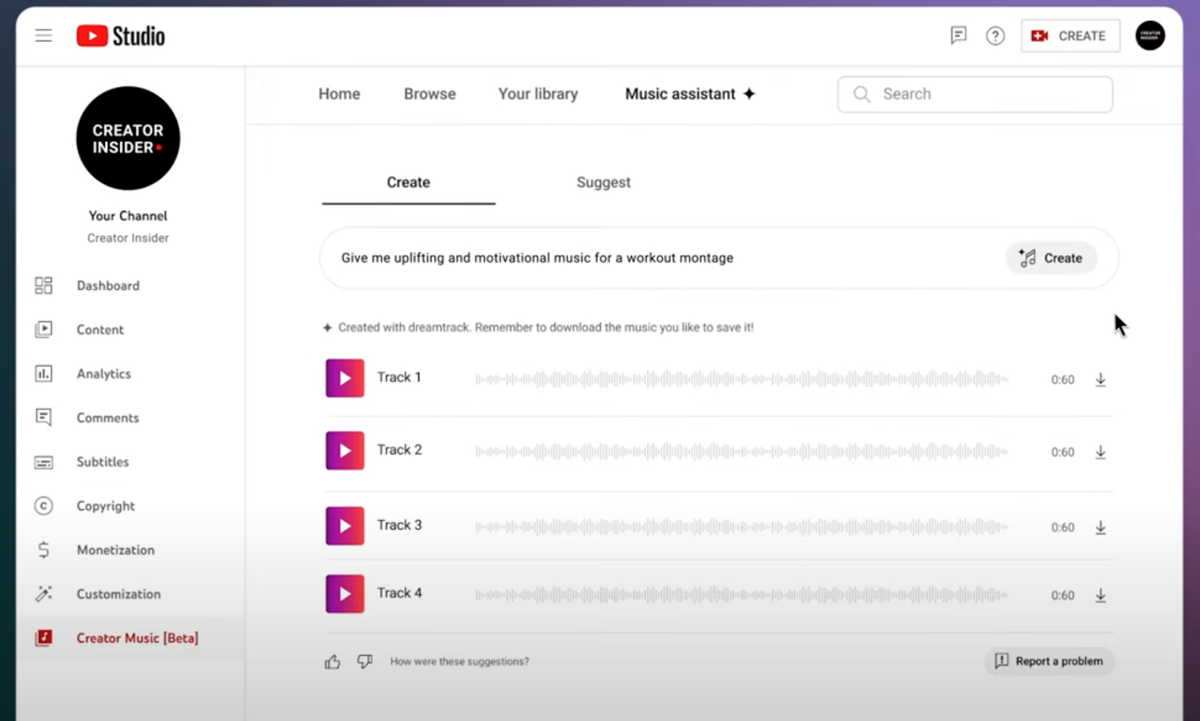Click the CREATE button in the header

tap(1070, 36)
